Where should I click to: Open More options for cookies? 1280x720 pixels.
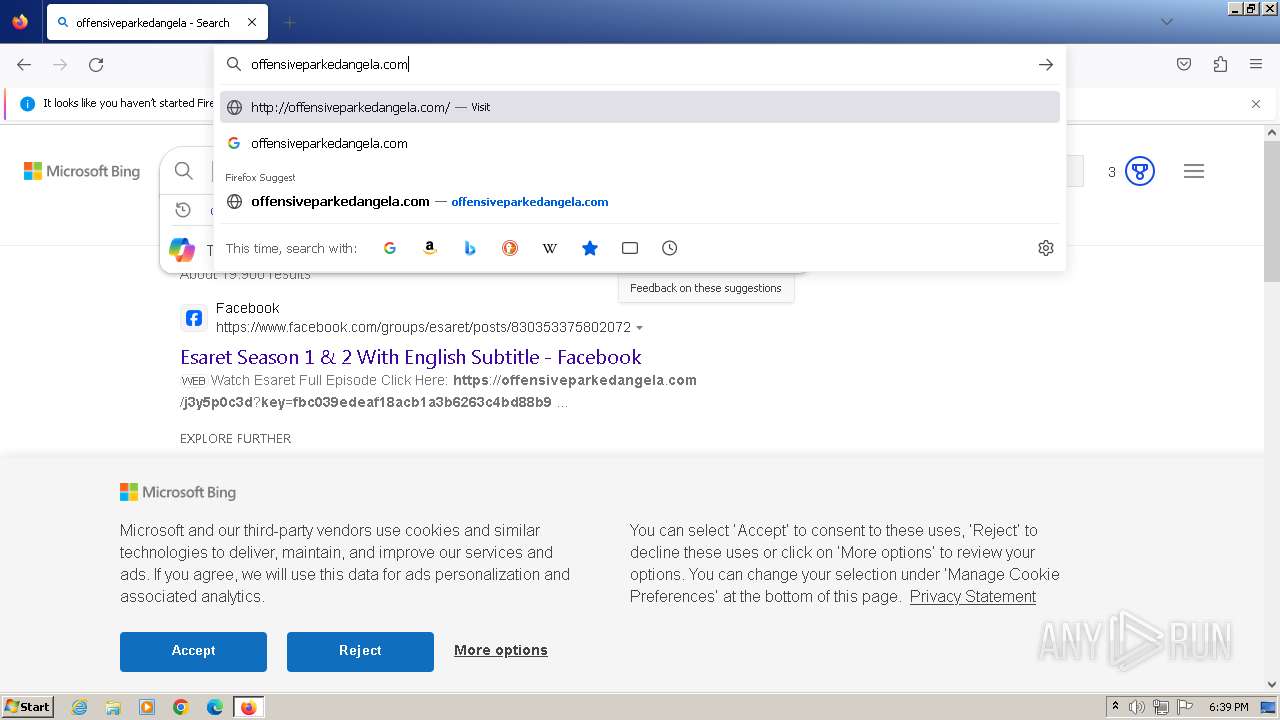pos(501,650)
